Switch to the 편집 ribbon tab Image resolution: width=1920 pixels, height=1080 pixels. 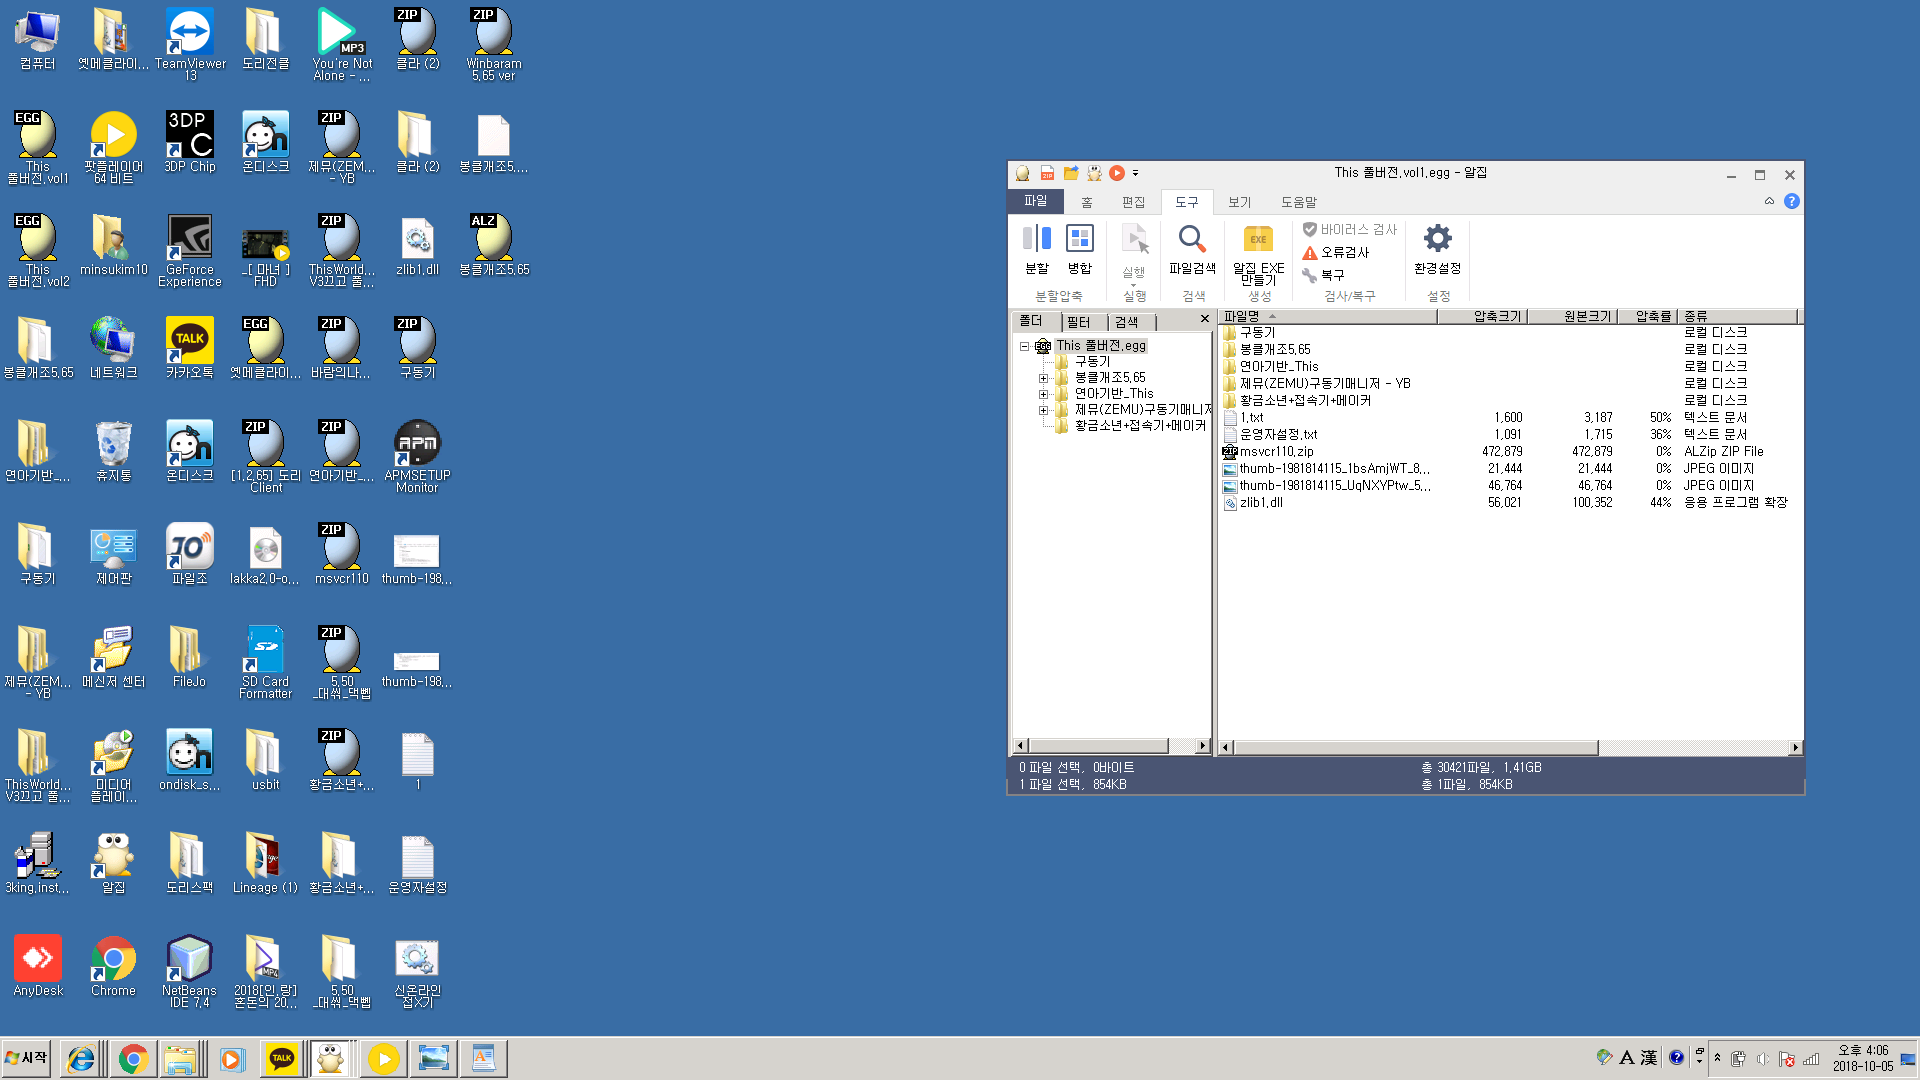click(1133, 202)
